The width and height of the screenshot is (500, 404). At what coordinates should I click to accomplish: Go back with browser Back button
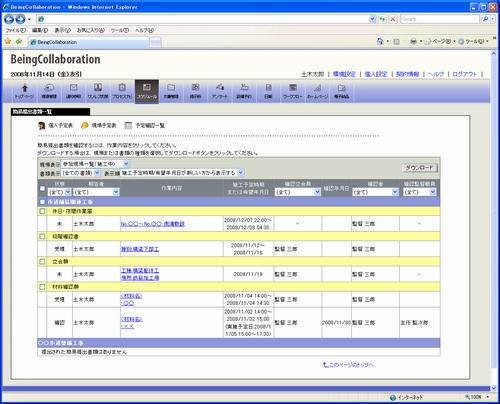click(9, 19)
